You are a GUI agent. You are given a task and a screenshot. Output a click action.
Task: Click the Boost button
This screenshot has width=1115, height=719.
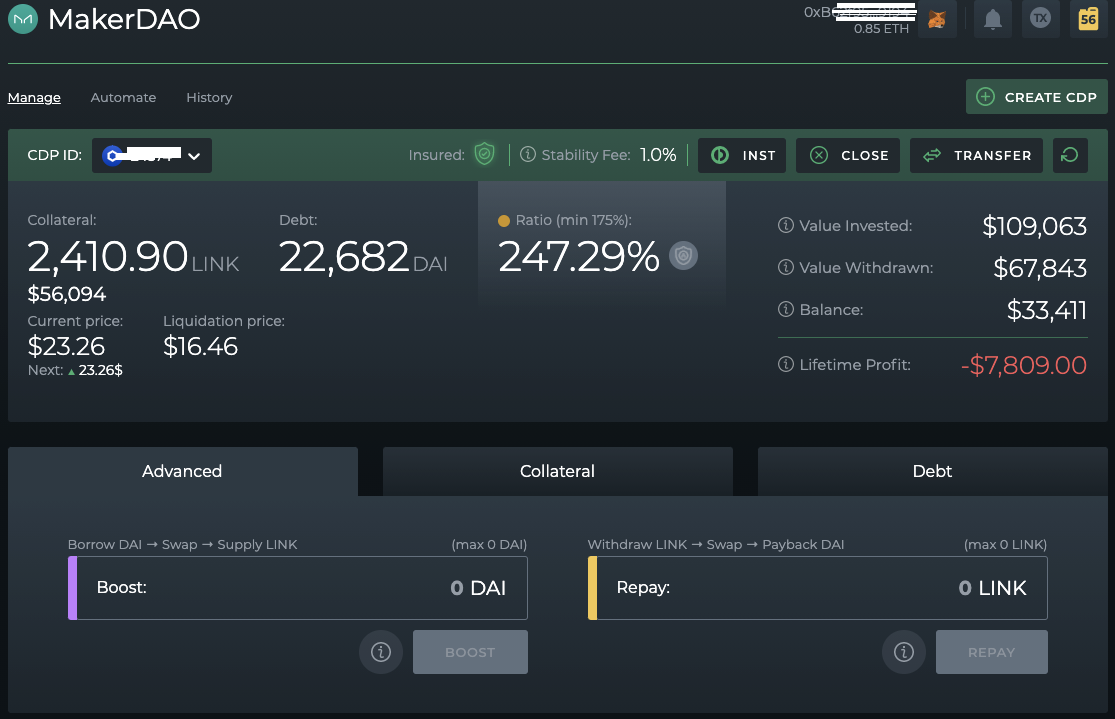470,651
